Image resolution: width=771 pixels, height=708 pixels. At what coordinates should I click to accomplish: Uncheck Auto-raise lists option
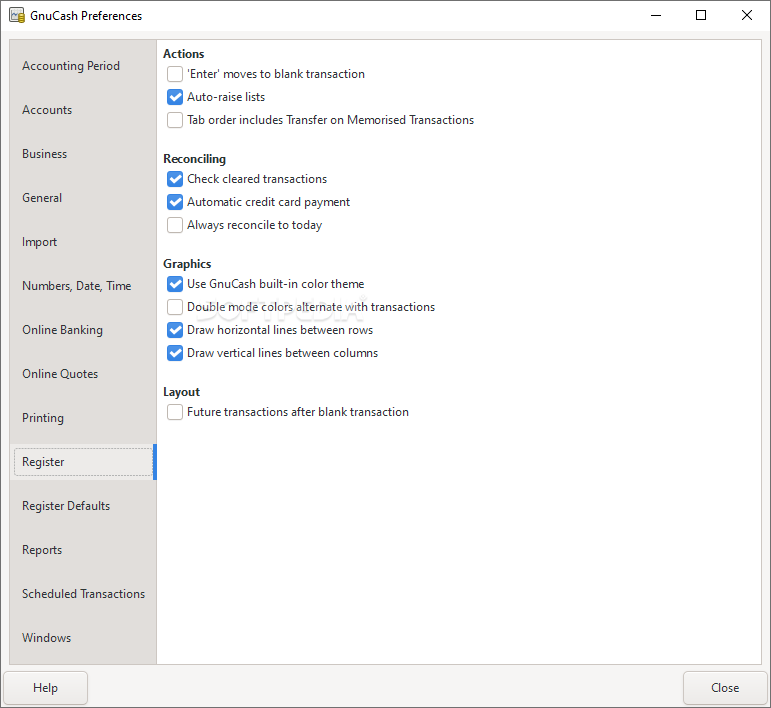[x=175, y=97]
